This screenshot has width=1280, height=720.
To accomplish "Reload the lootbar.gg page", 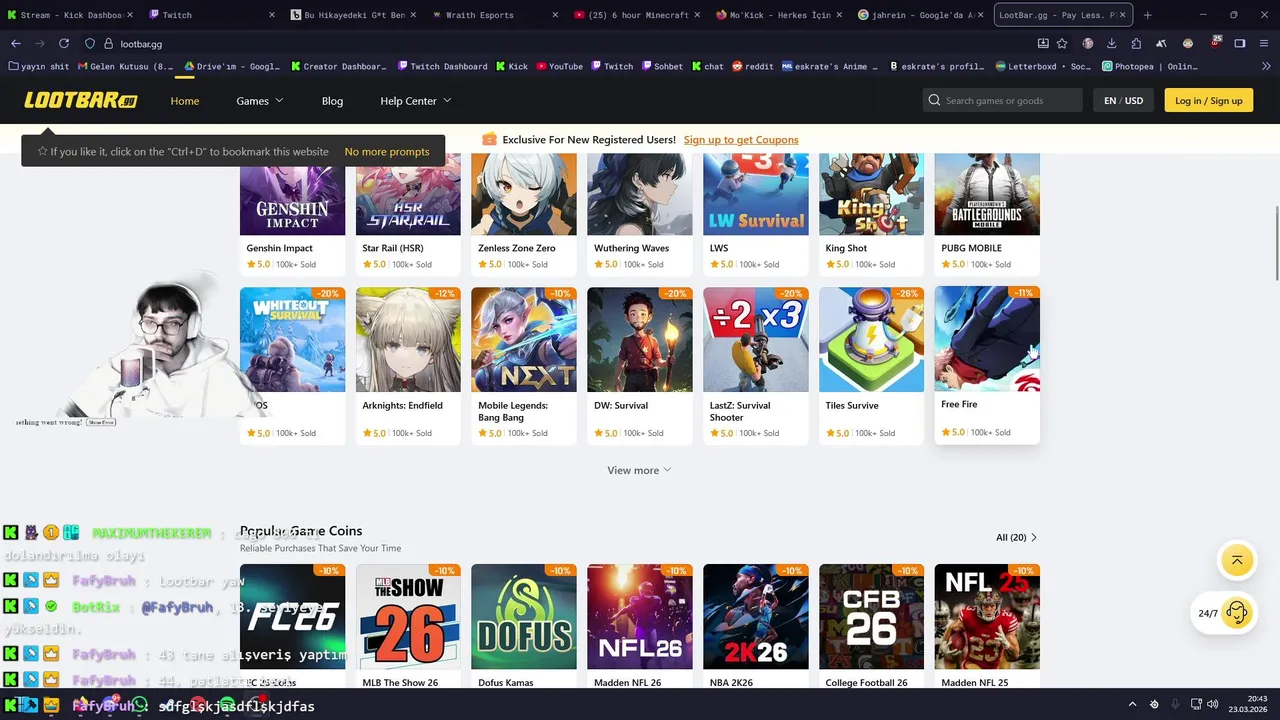I will tap(64, 44).
